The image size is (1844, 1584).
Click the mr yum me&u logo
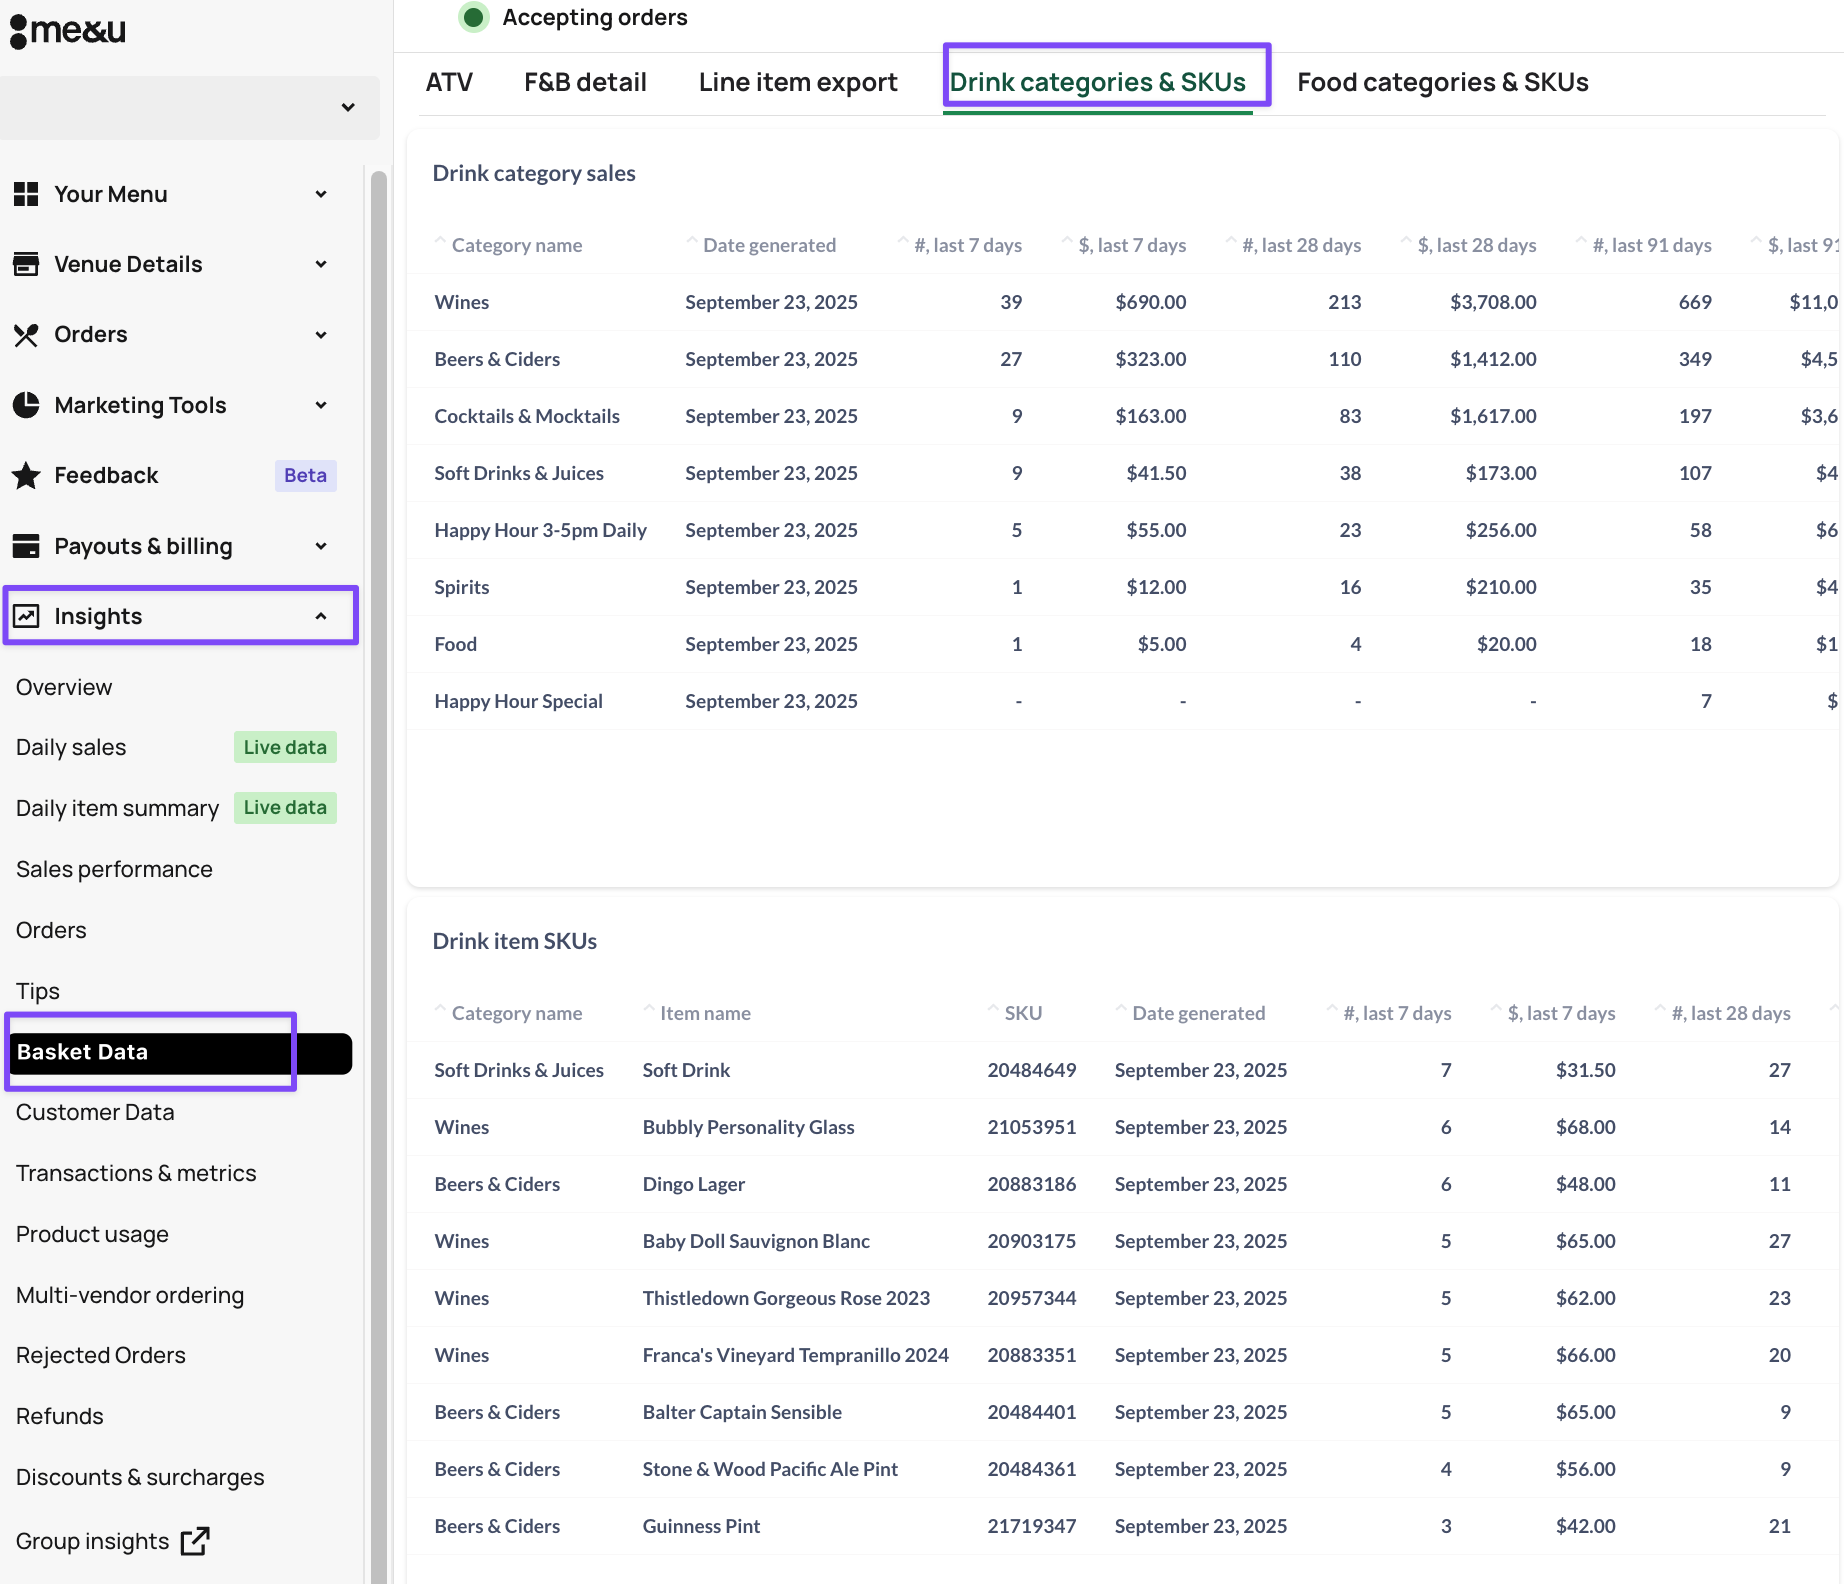click(68, 30)
